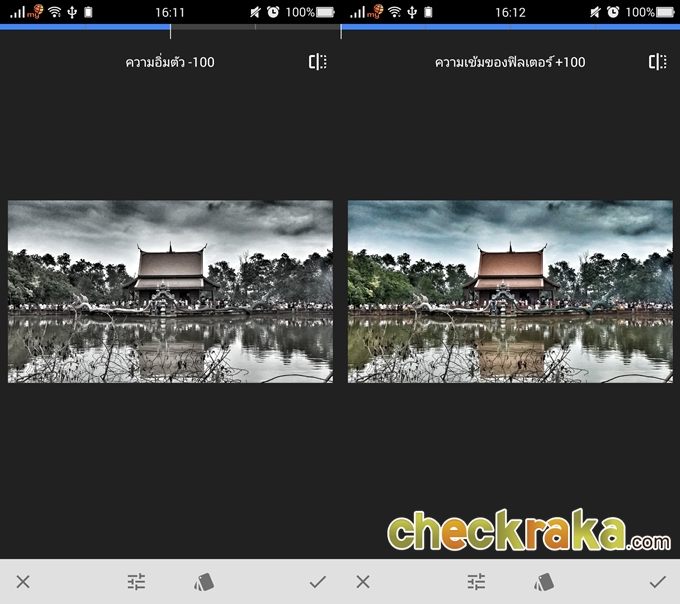Open filter styles icon in the 16:12 screen
680x604 pixels.
(544, 581)
